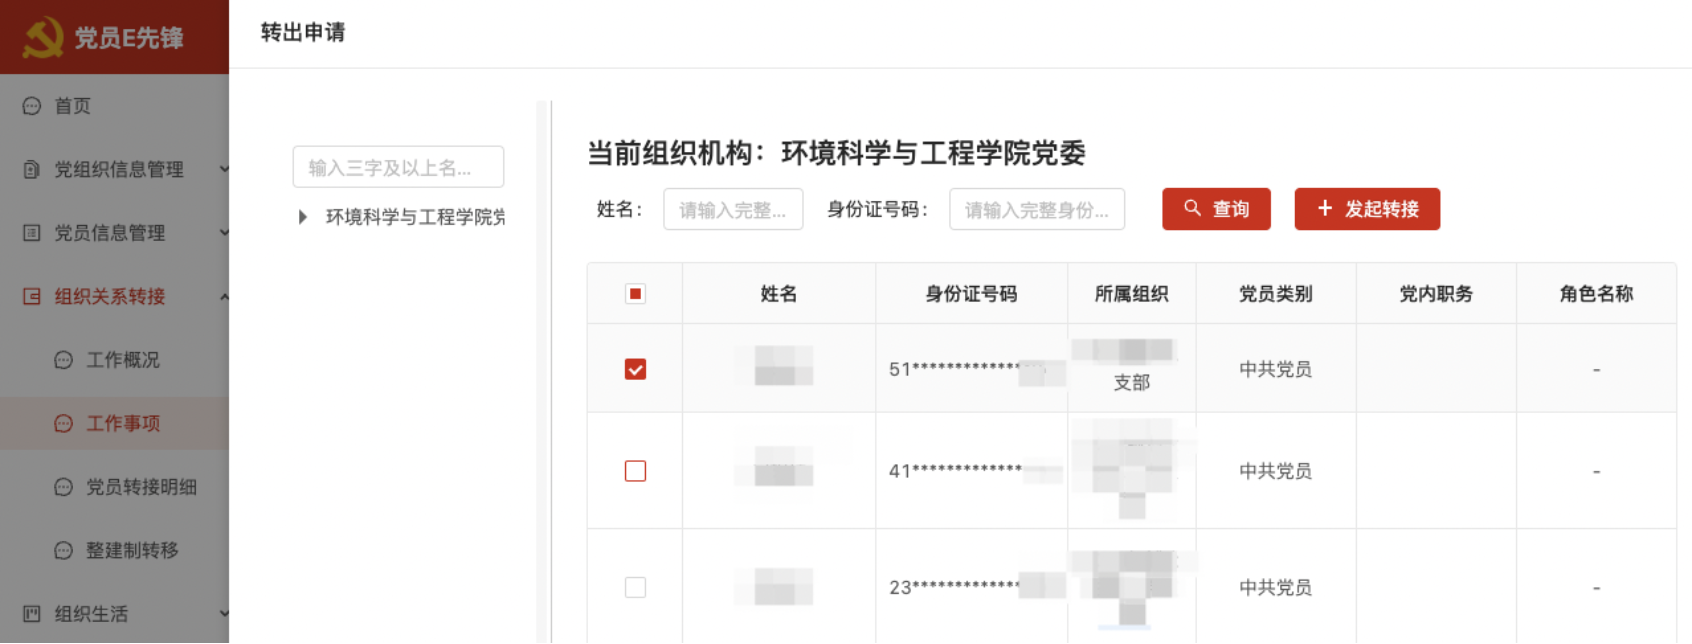Collapse the 组织关系转接 menu chevron

(223, 296)
